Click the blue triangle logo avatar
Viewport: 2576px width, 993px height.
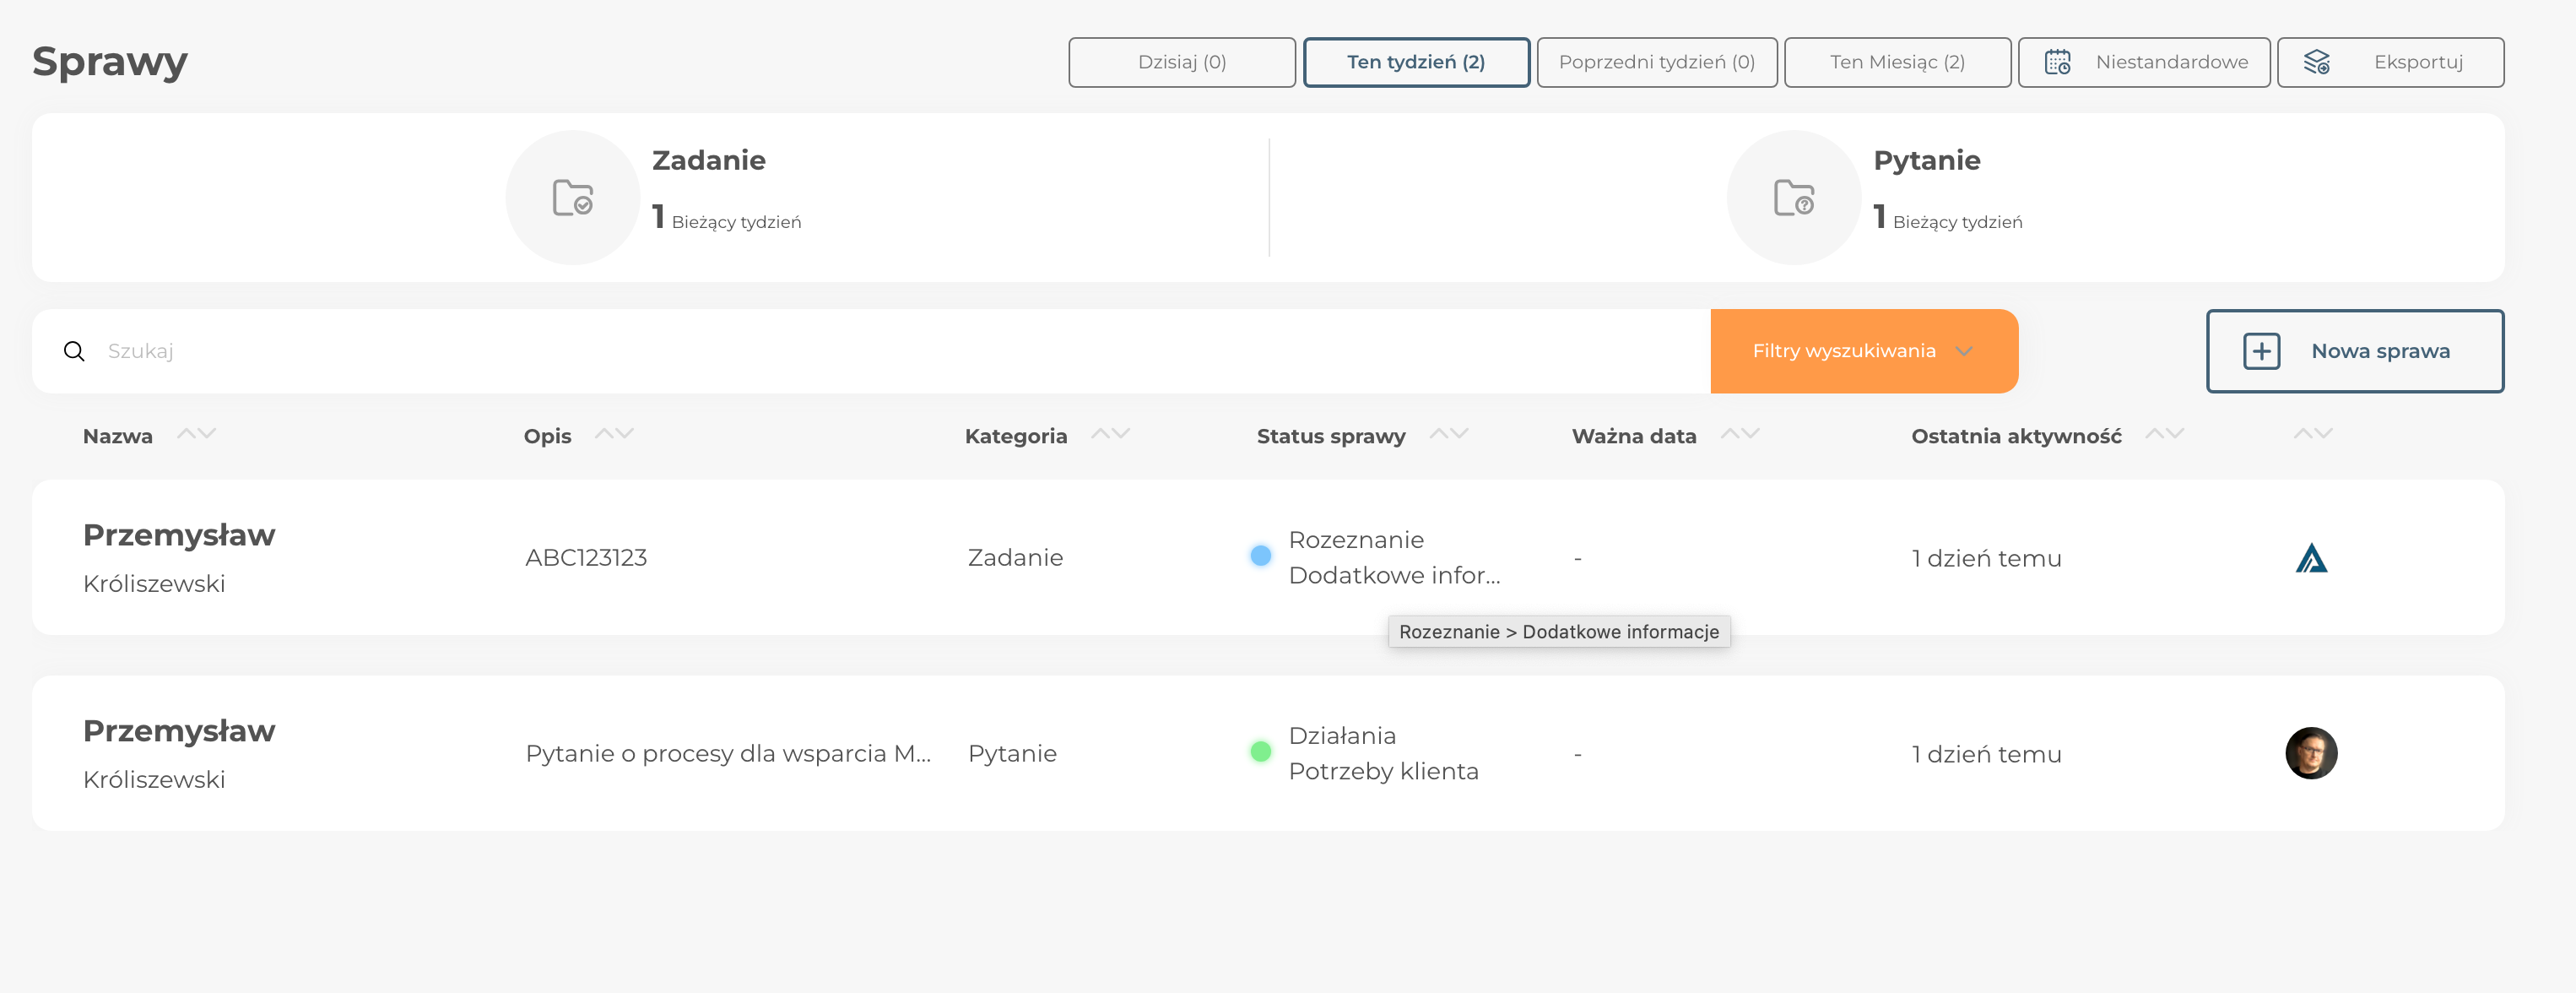pos(2311,558)
